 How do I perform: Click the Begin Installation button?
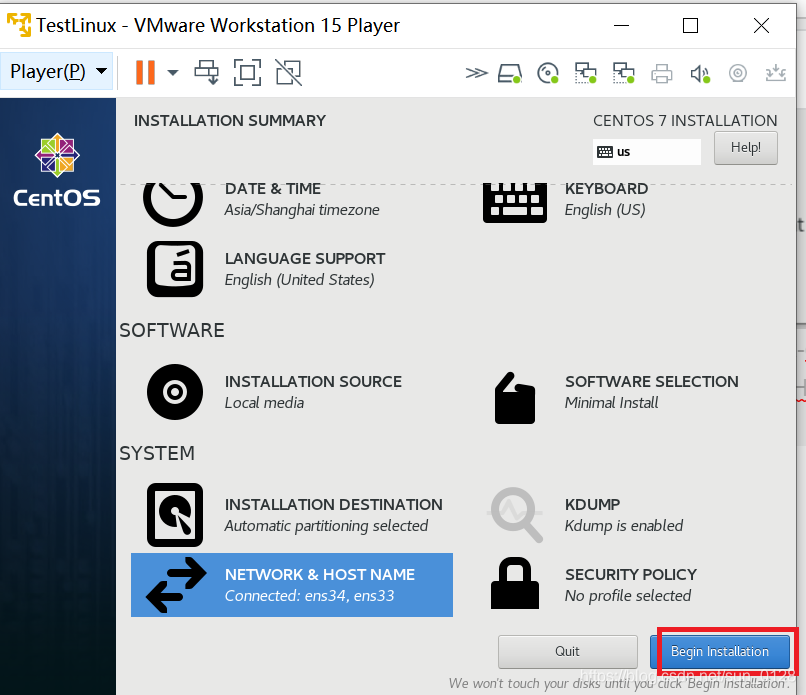720,652
